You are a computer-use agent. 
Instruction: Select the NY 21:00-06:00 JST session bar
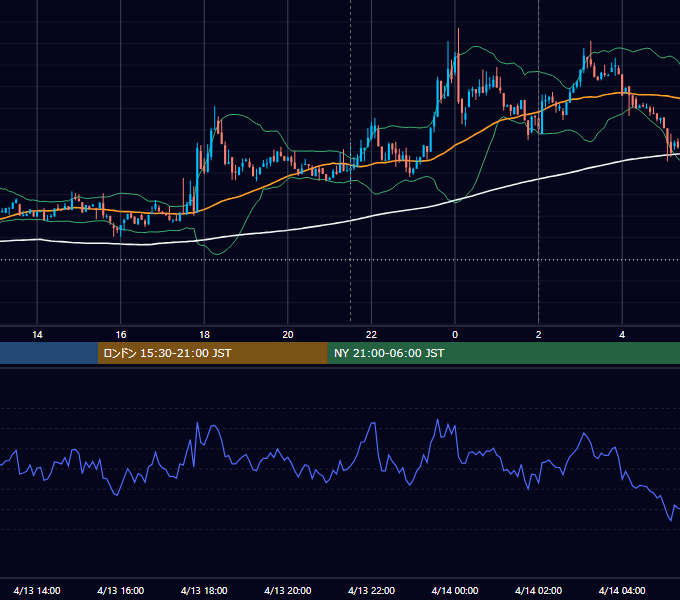coord(503,353)
